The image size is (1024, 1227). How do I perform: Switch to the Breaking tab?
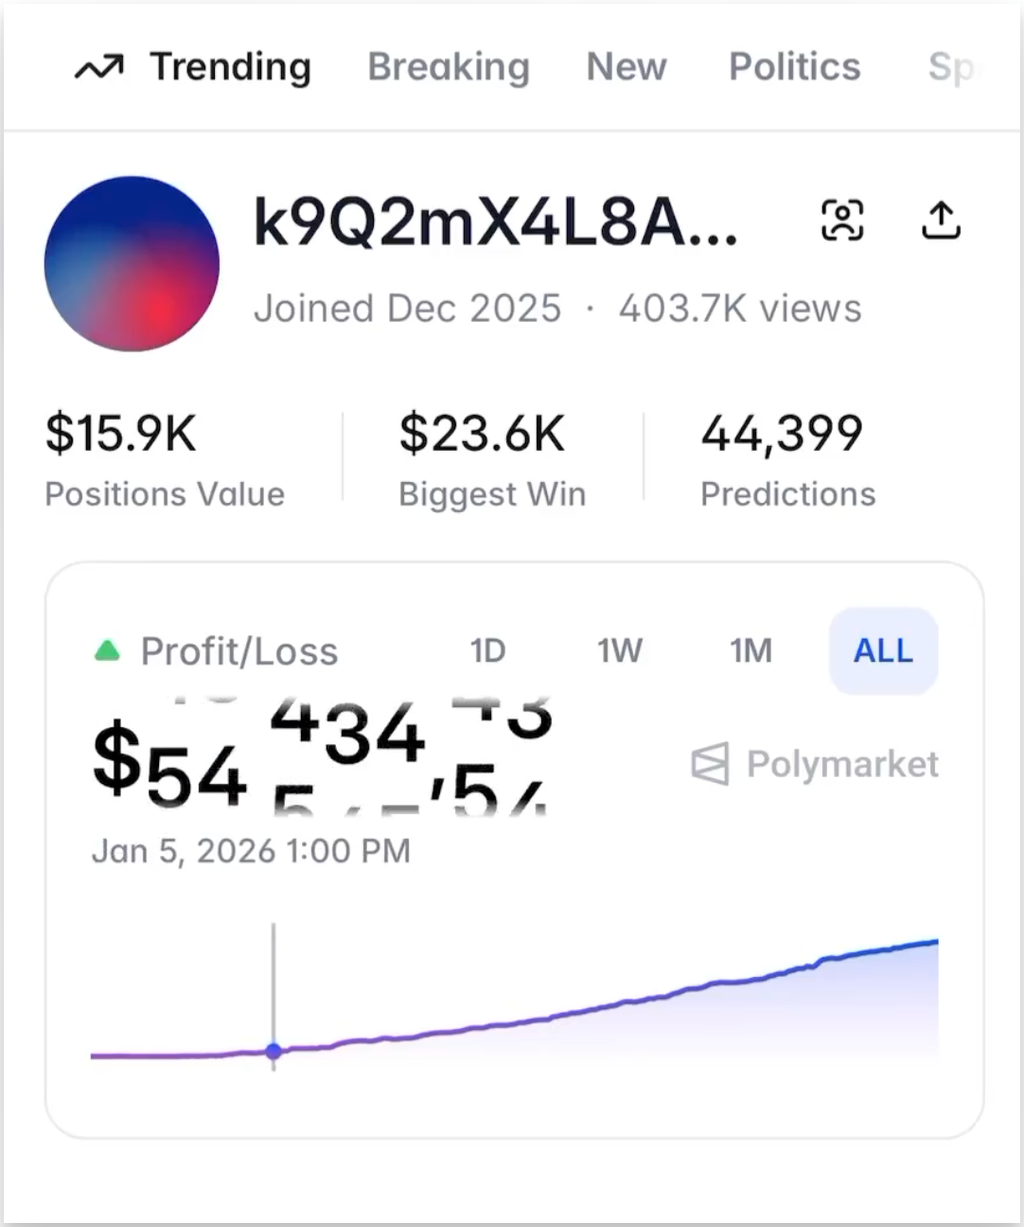448,67
